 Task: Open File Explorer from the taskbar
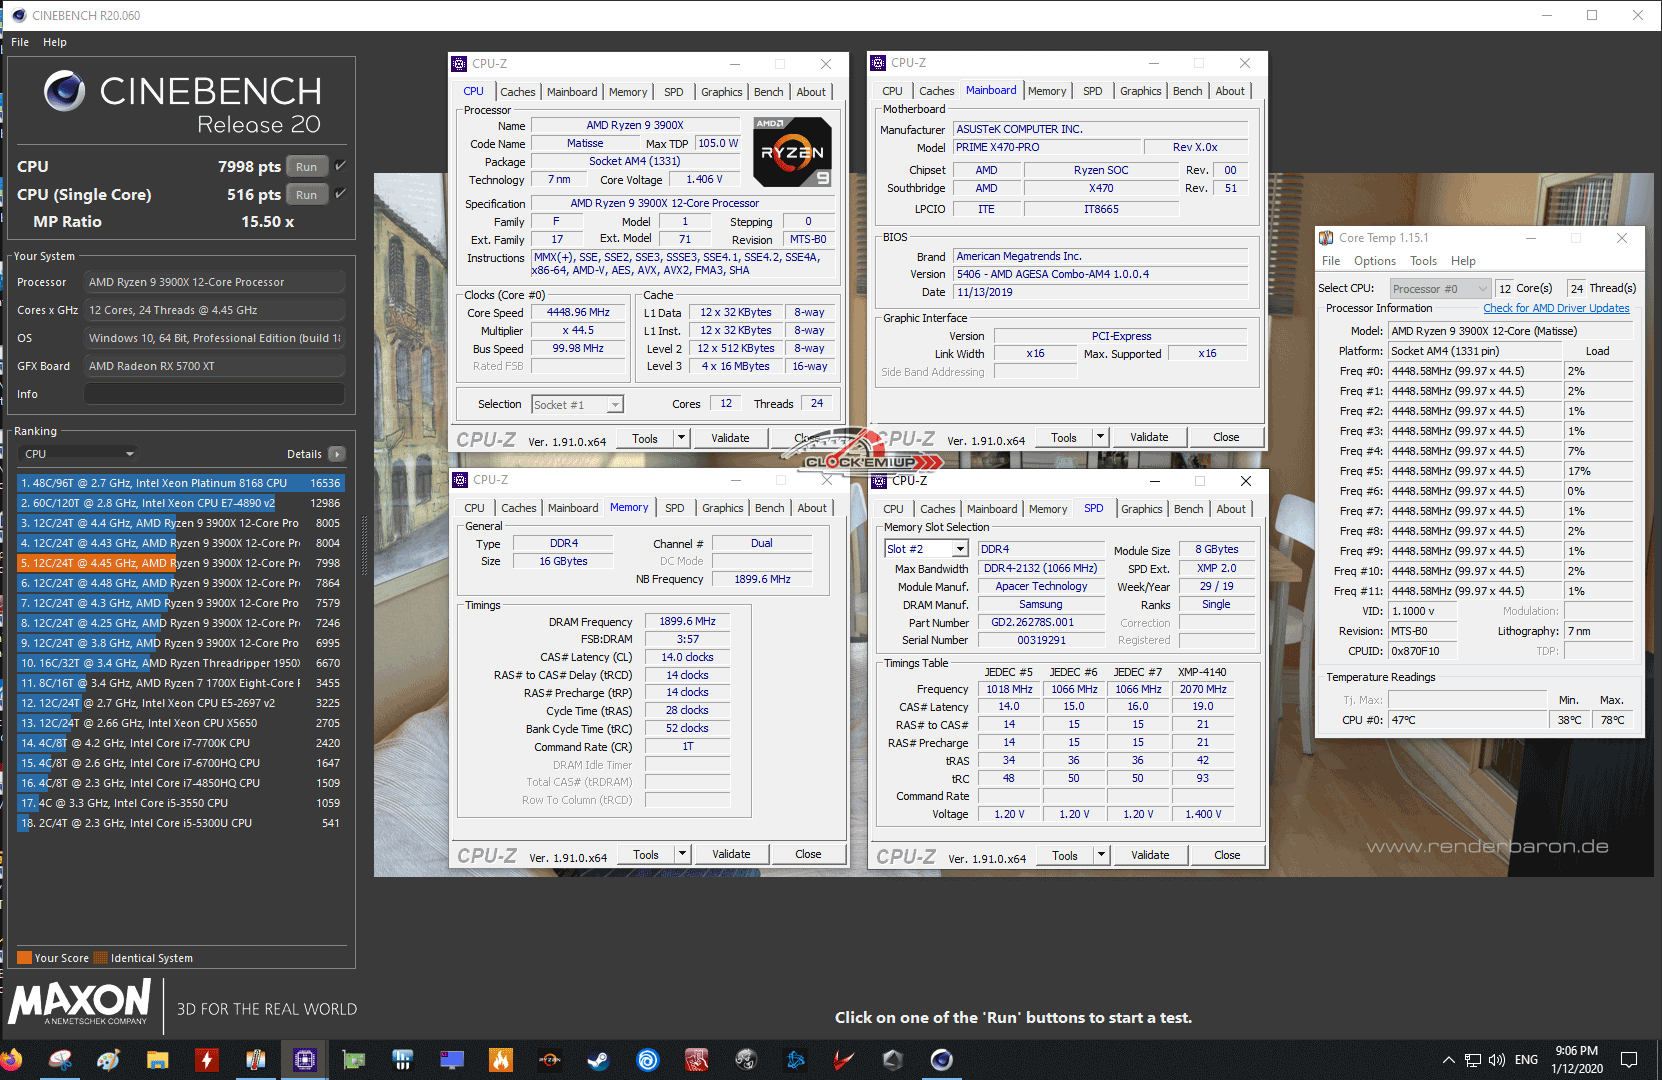pos(157,1060)
